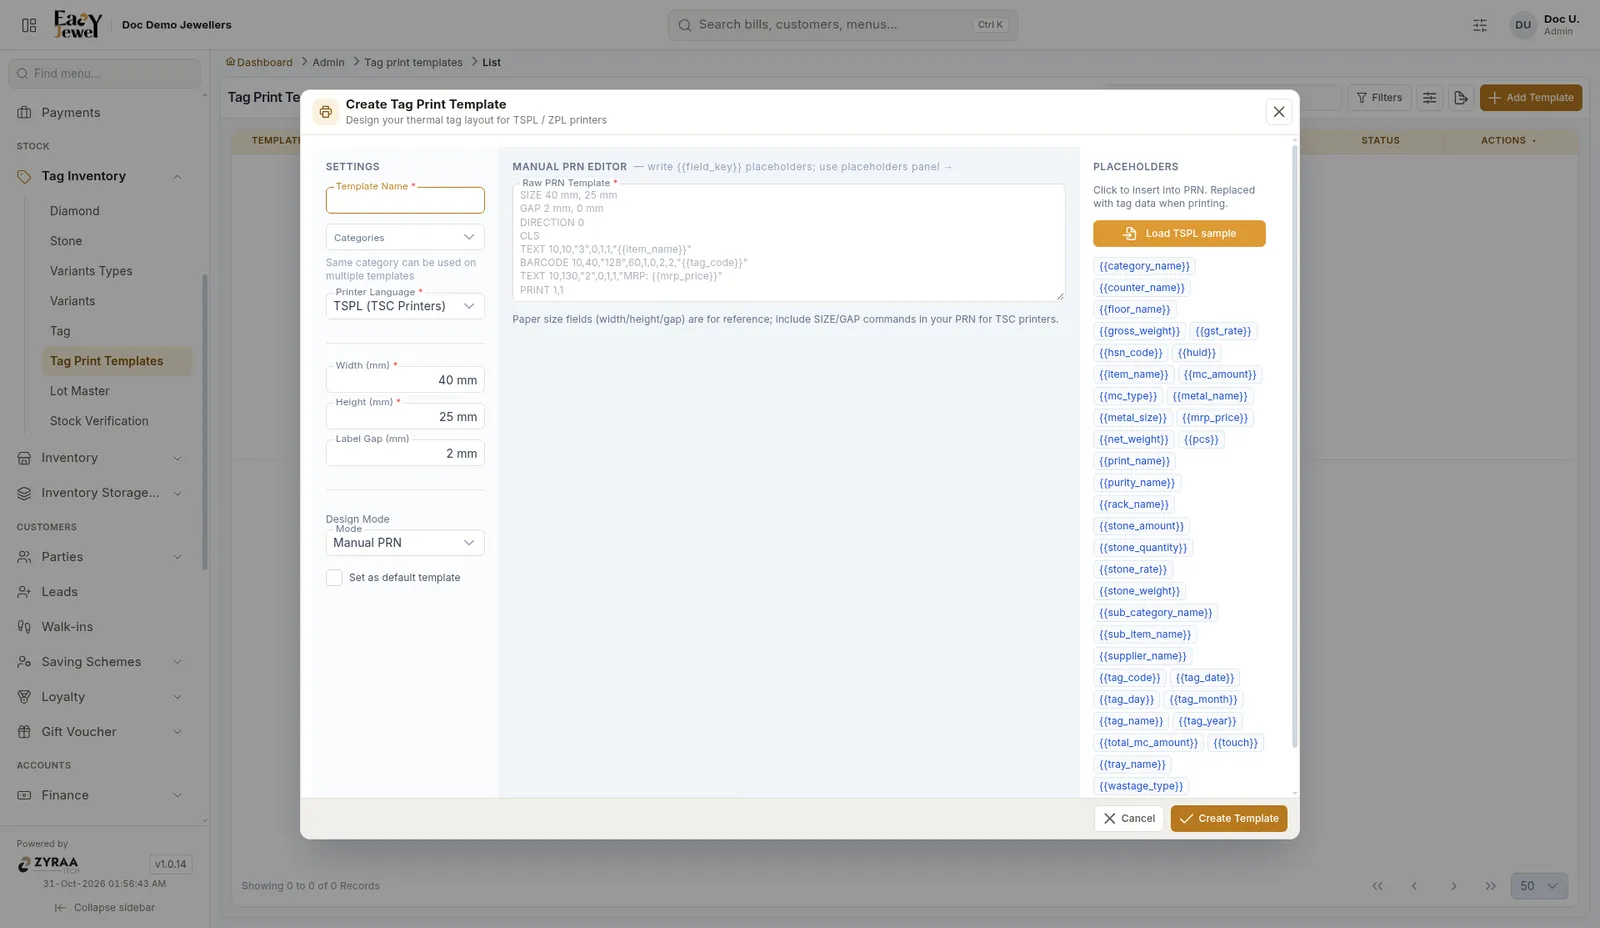Viewport: 1600px width, 928px height.
Task: Click the sidebar layout toggle icon
Action: [29, 25]
